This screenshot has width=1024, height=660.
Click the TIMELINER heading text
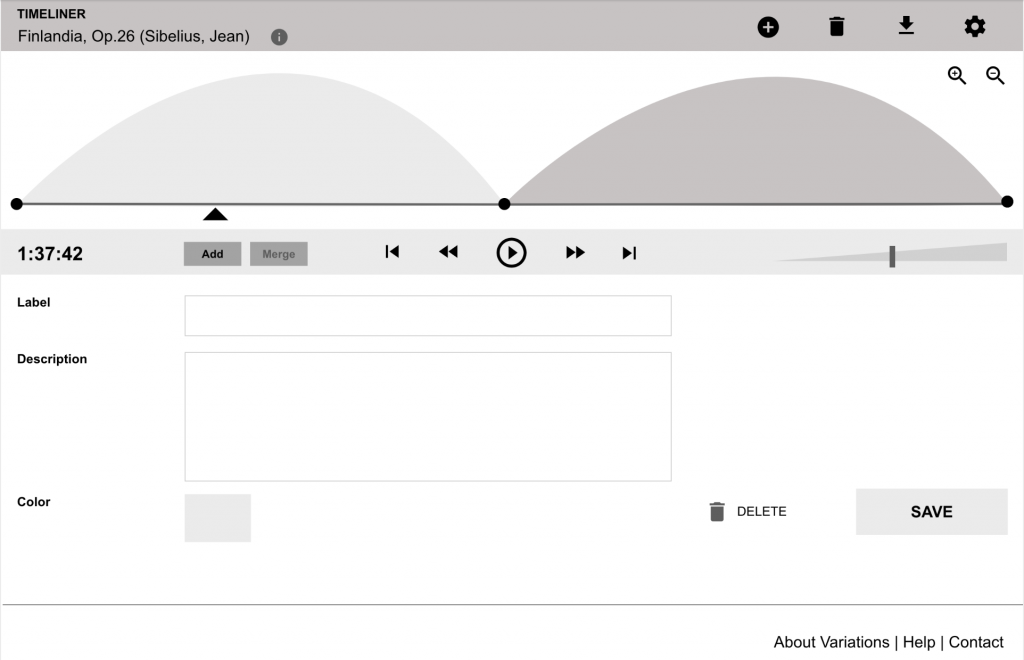[x=52, y=14]
